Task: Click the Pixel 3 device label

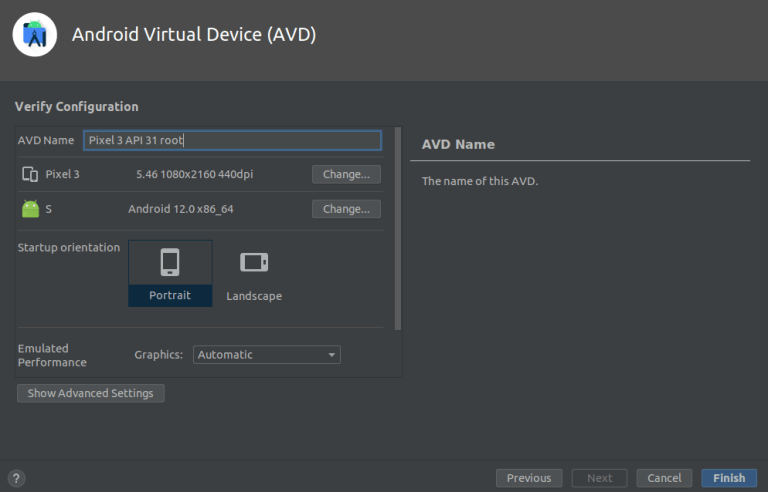Action: pos(62,174)
